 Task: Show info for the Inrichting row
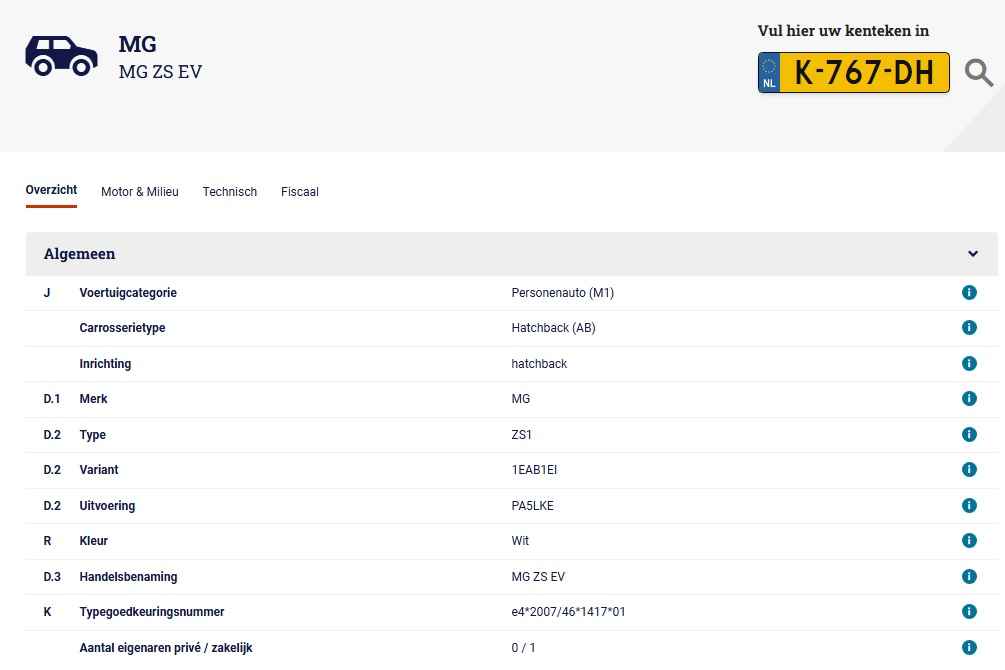[969, 364]
